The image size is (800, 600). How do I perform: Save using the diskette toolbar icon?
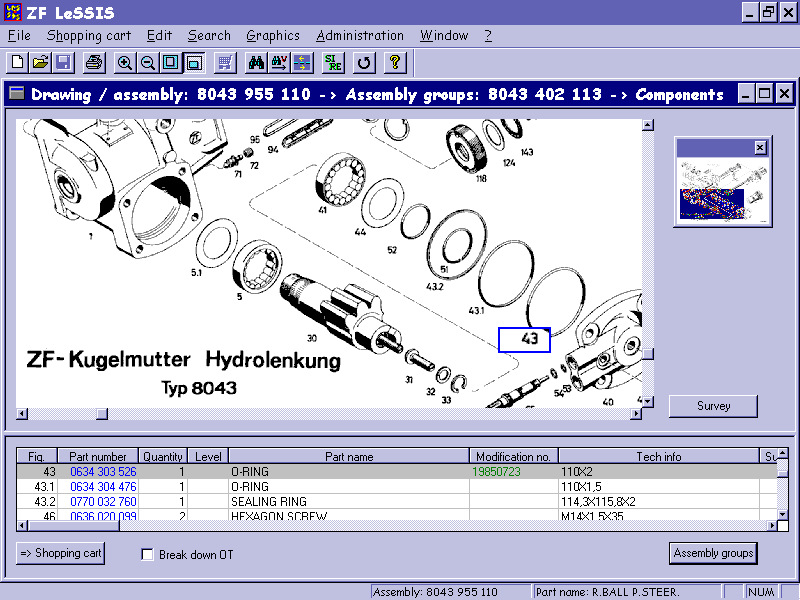pos(63,62)
